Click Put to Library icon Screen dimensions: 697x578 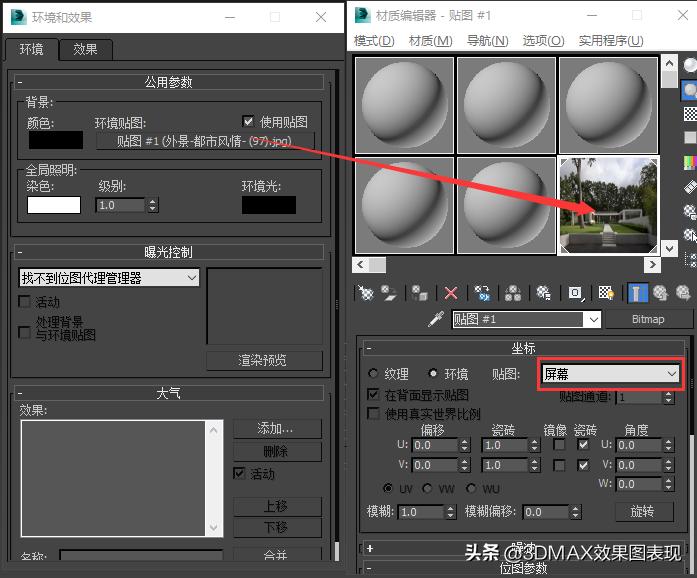click(x=543, y=293)
